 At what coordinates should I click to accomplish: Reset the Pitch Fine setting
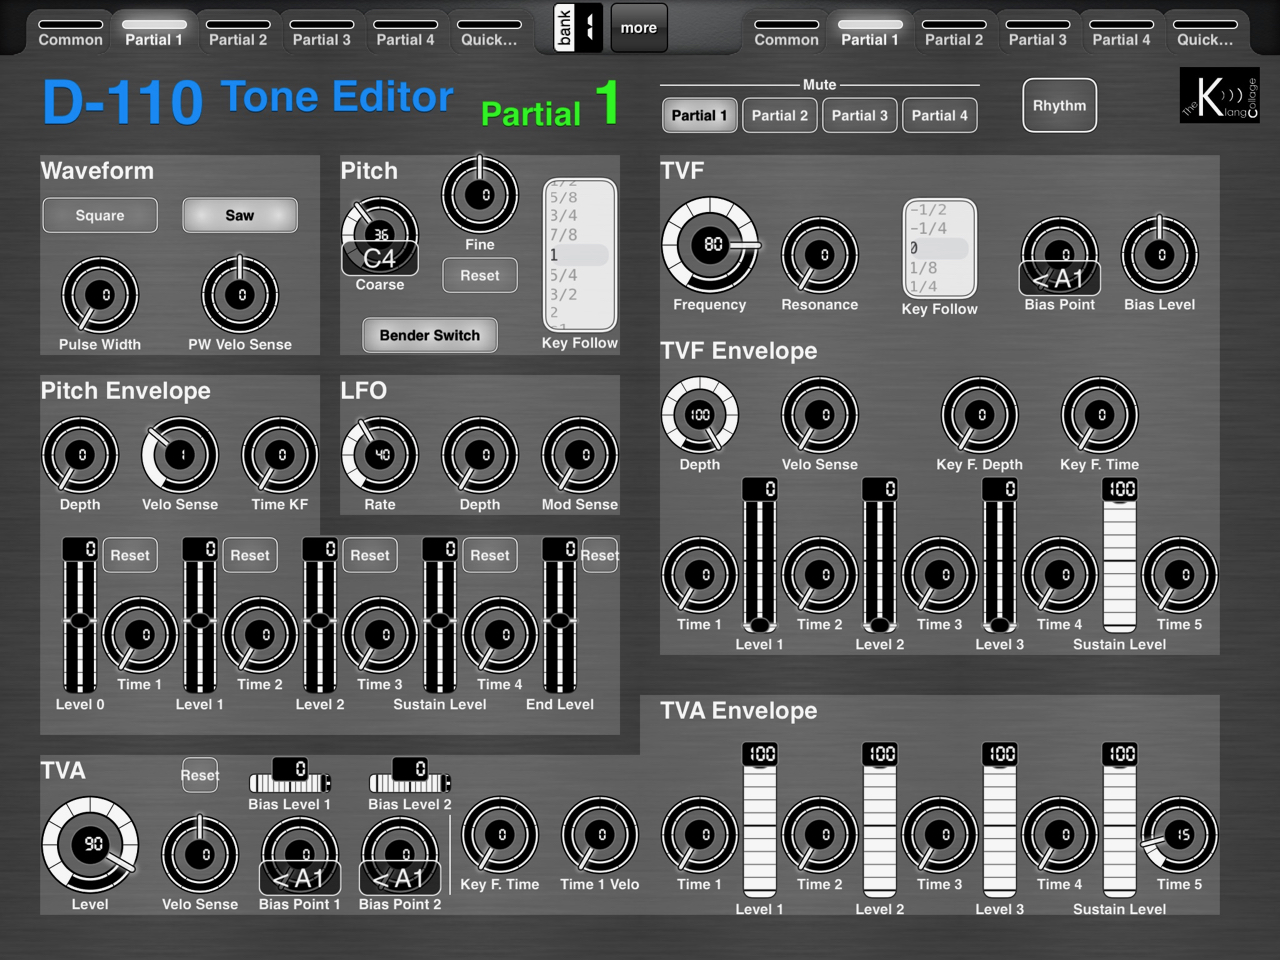pos(480,275)
